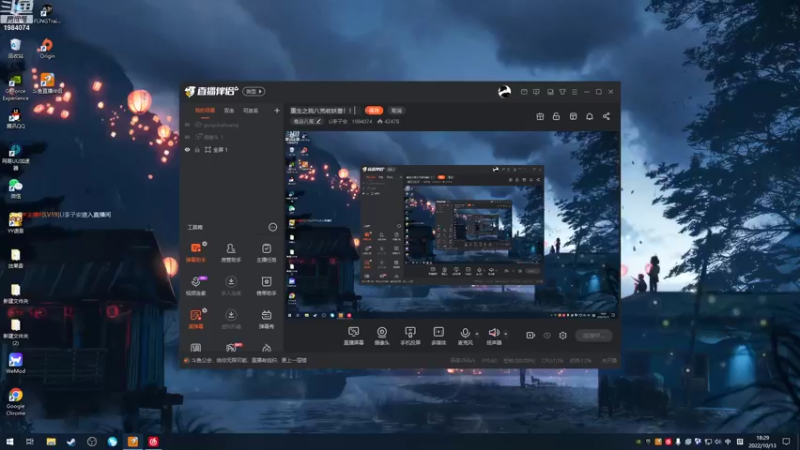Screen dimensions: 800x450
Task: Click the 1984074 room number text
Action: click(x=361, y=121)
